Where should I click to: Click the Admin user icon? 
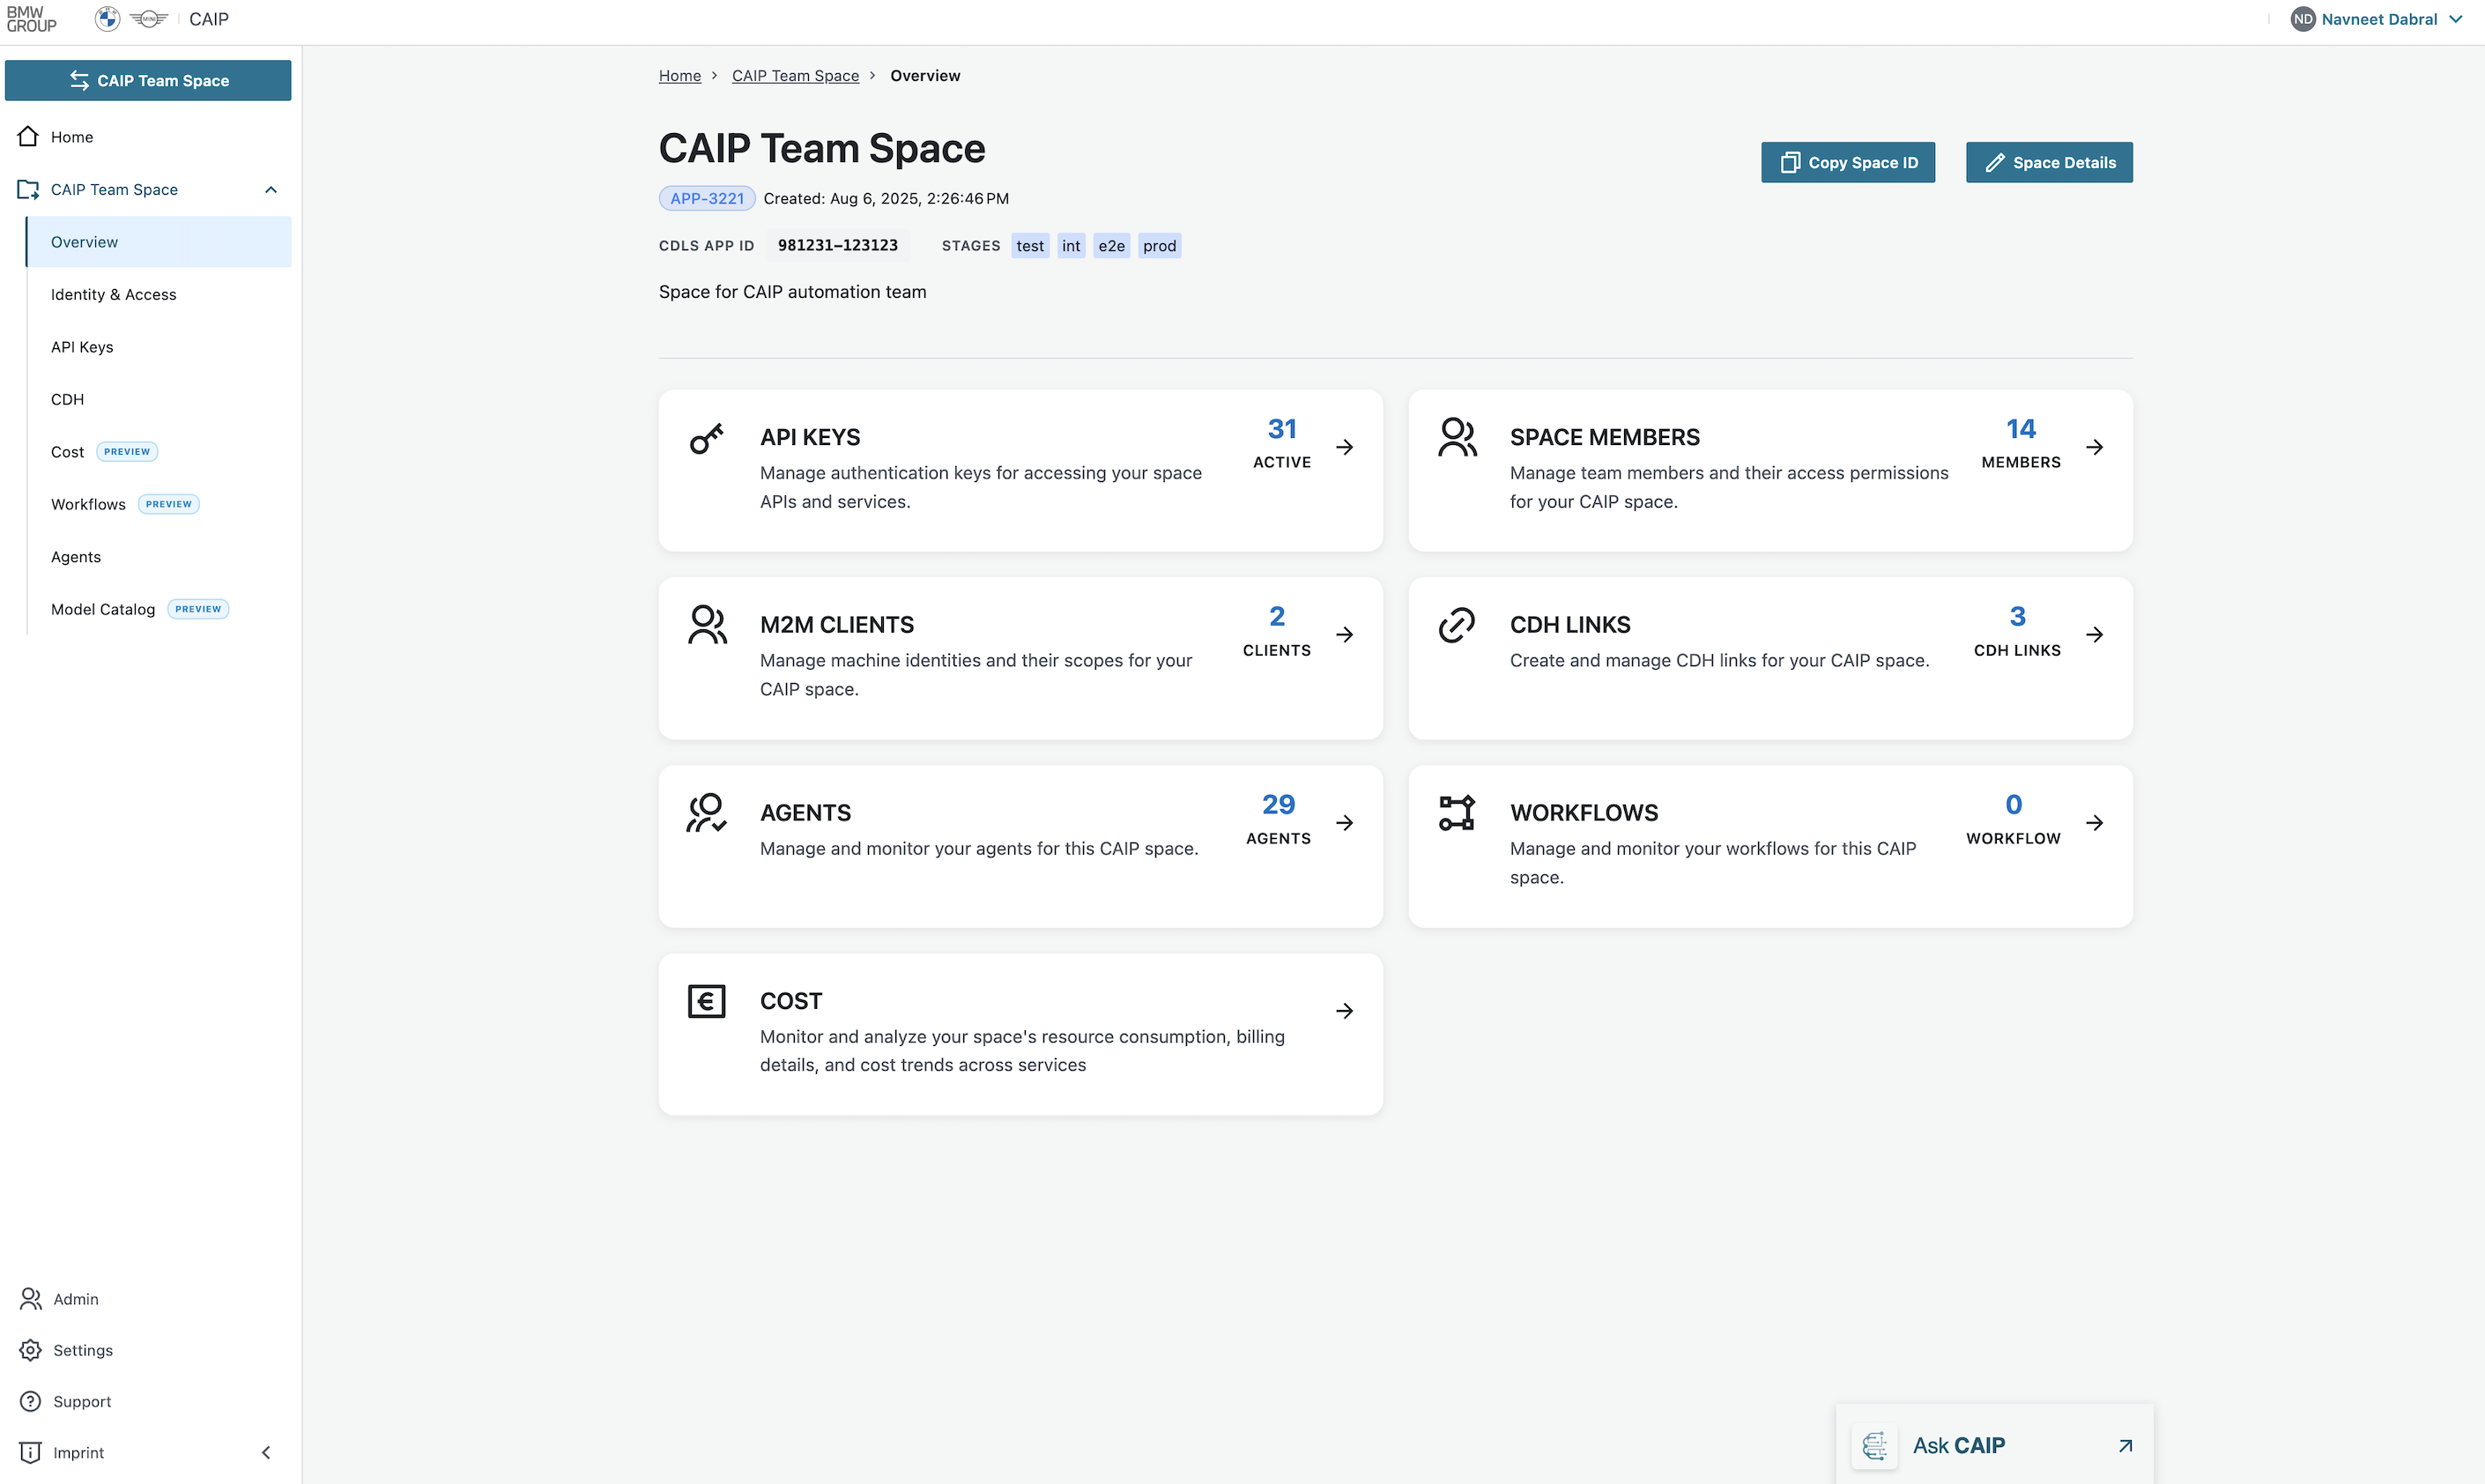(31, 1298)
